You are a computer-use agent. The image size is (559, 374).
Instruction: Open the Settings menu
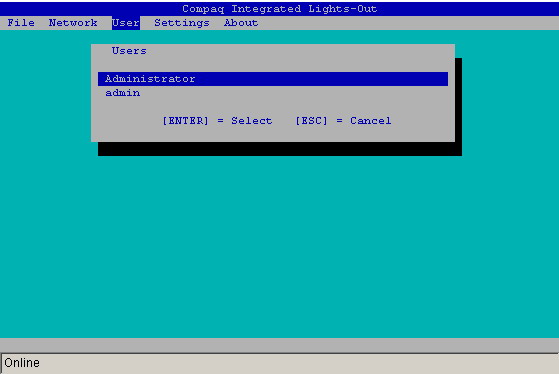coord(182,23)
